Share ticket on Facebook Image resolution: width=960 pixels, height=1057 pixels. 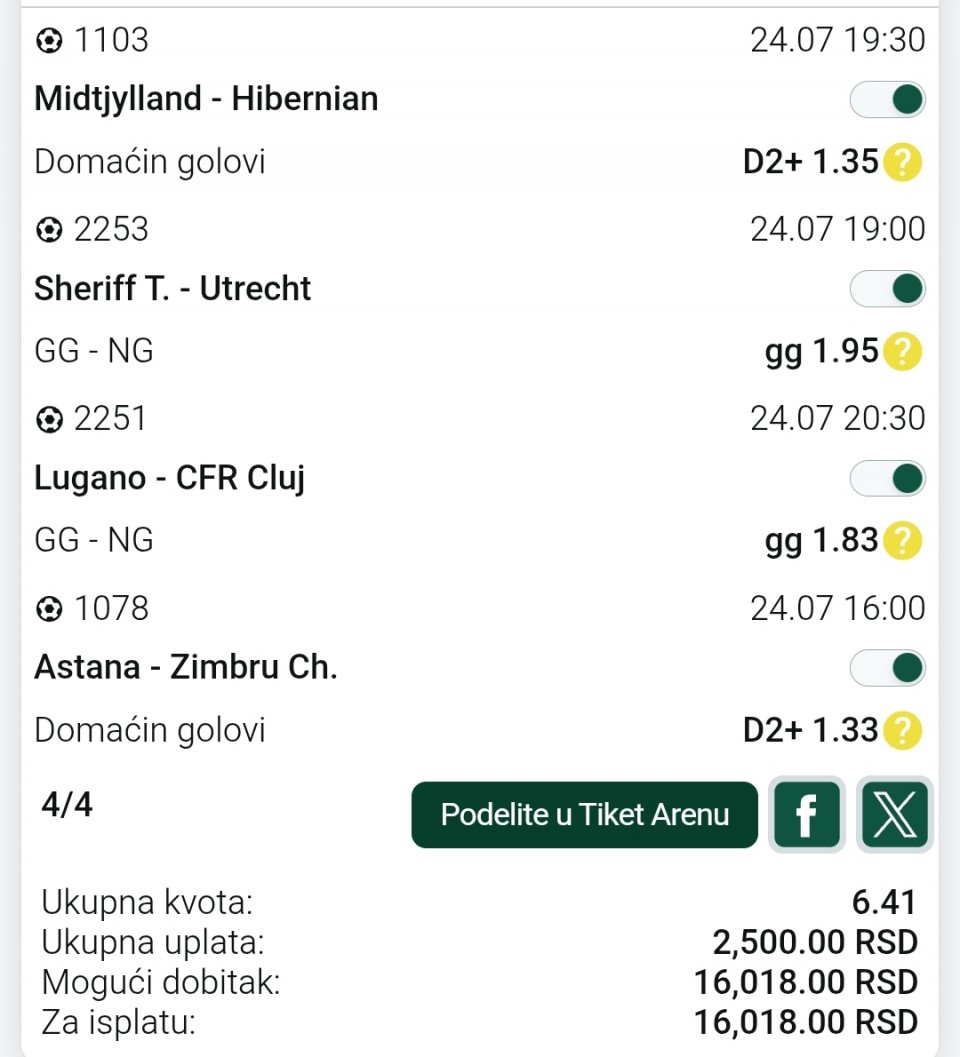coord(806,814)
